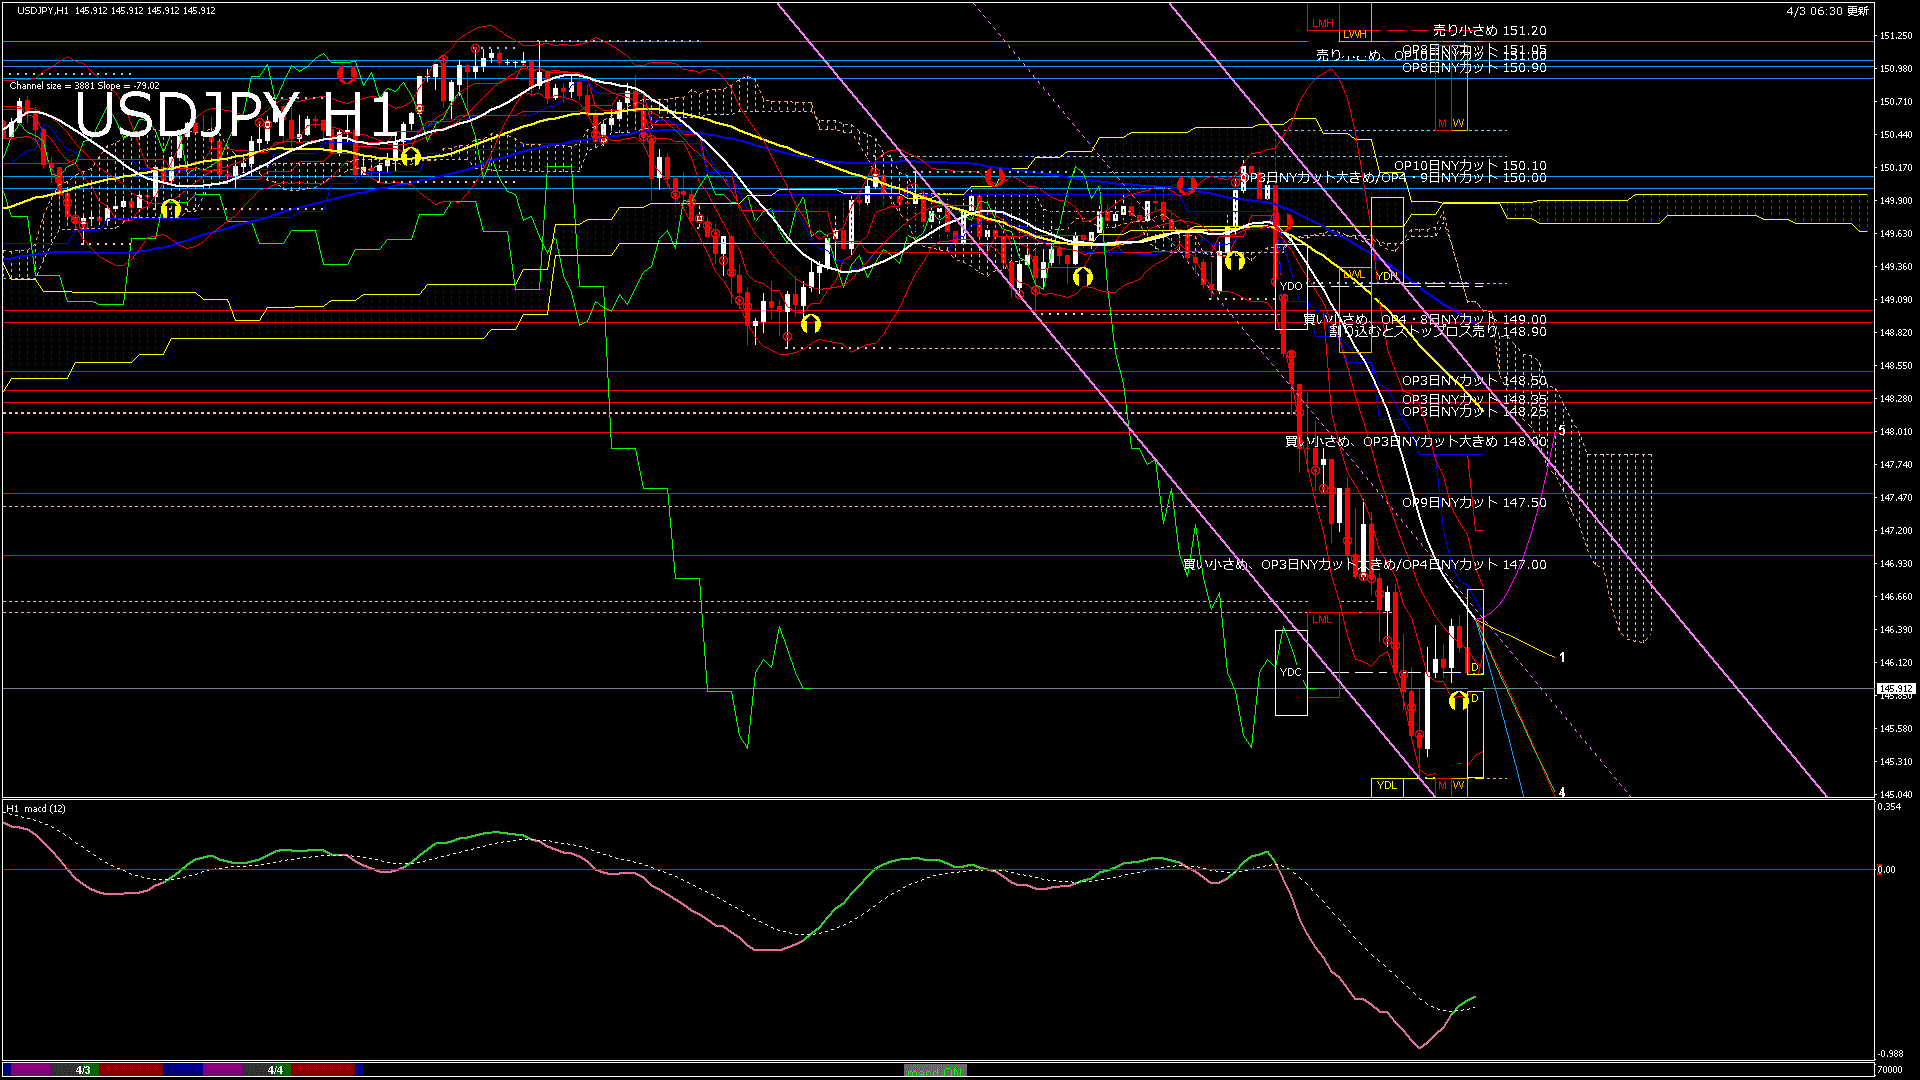The height and width of the screenshot is (1080, 1920).
Task: Click the 4/3 06:30 更新 timestamp
Action: [1827, 11]
